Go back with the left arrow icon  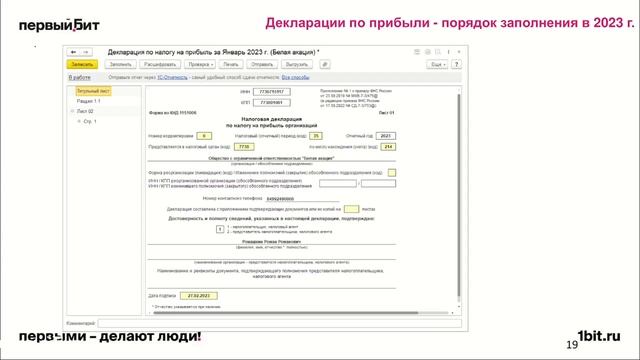pos(73,52)
